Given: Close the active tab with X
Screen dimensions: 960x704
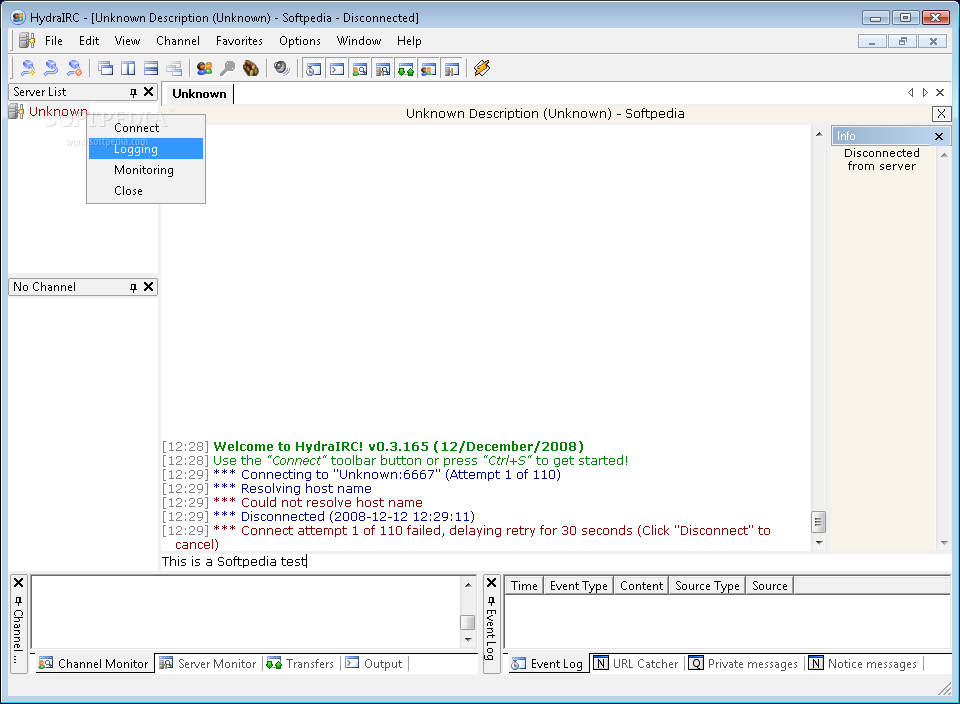Looking at the screenshot, I should click(x=940, y=92).
